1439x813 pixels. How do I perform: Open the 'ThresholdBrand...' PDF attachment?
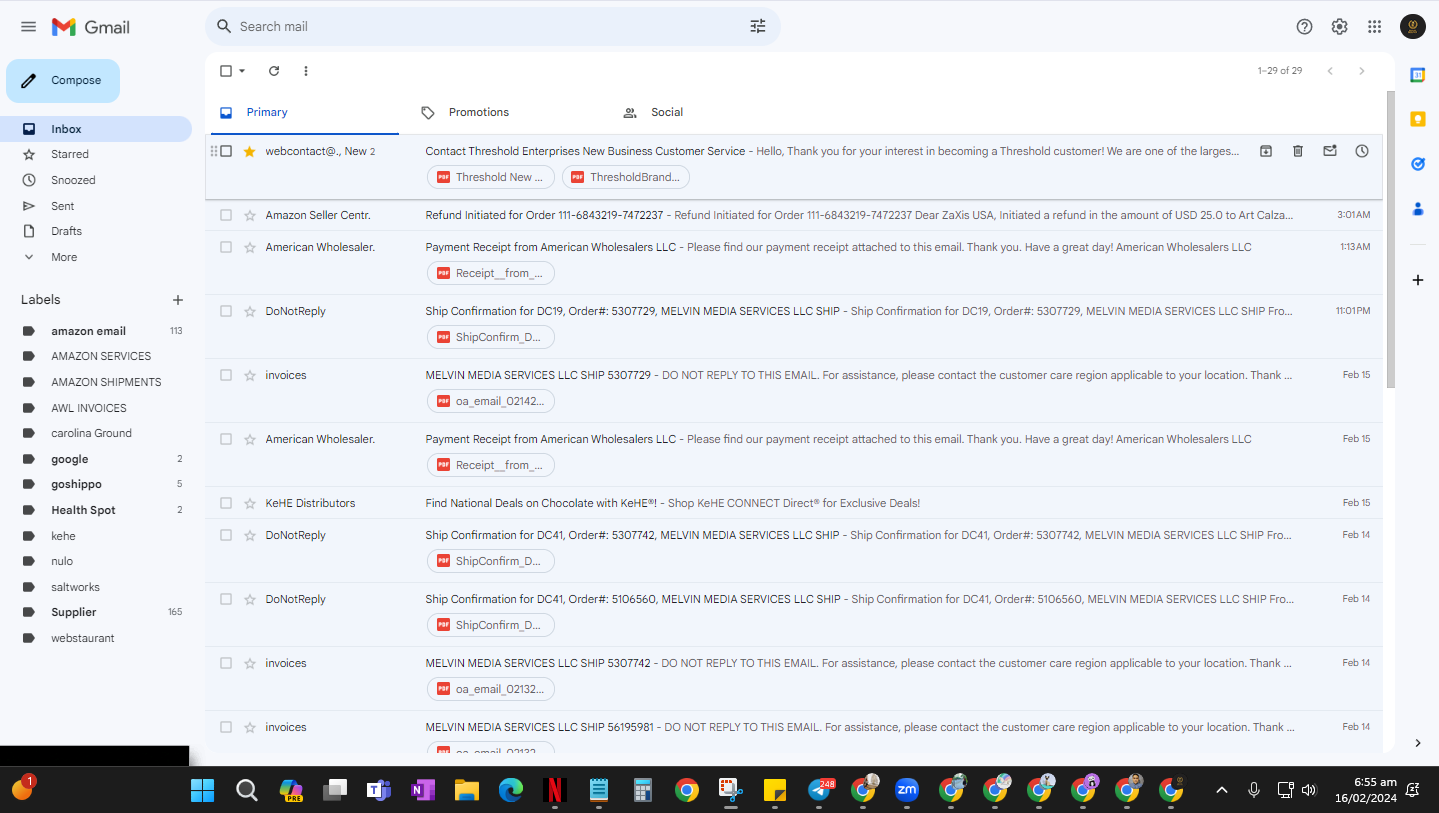tap(626, 177)
